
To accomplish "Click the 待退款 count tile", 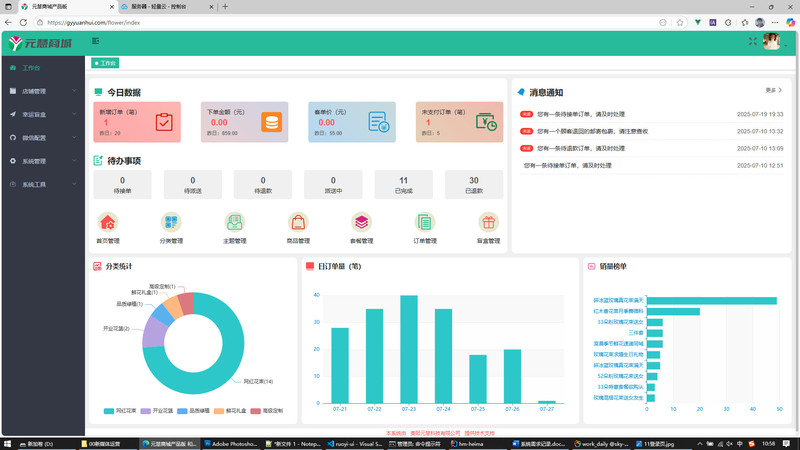I will coord(263,185).
